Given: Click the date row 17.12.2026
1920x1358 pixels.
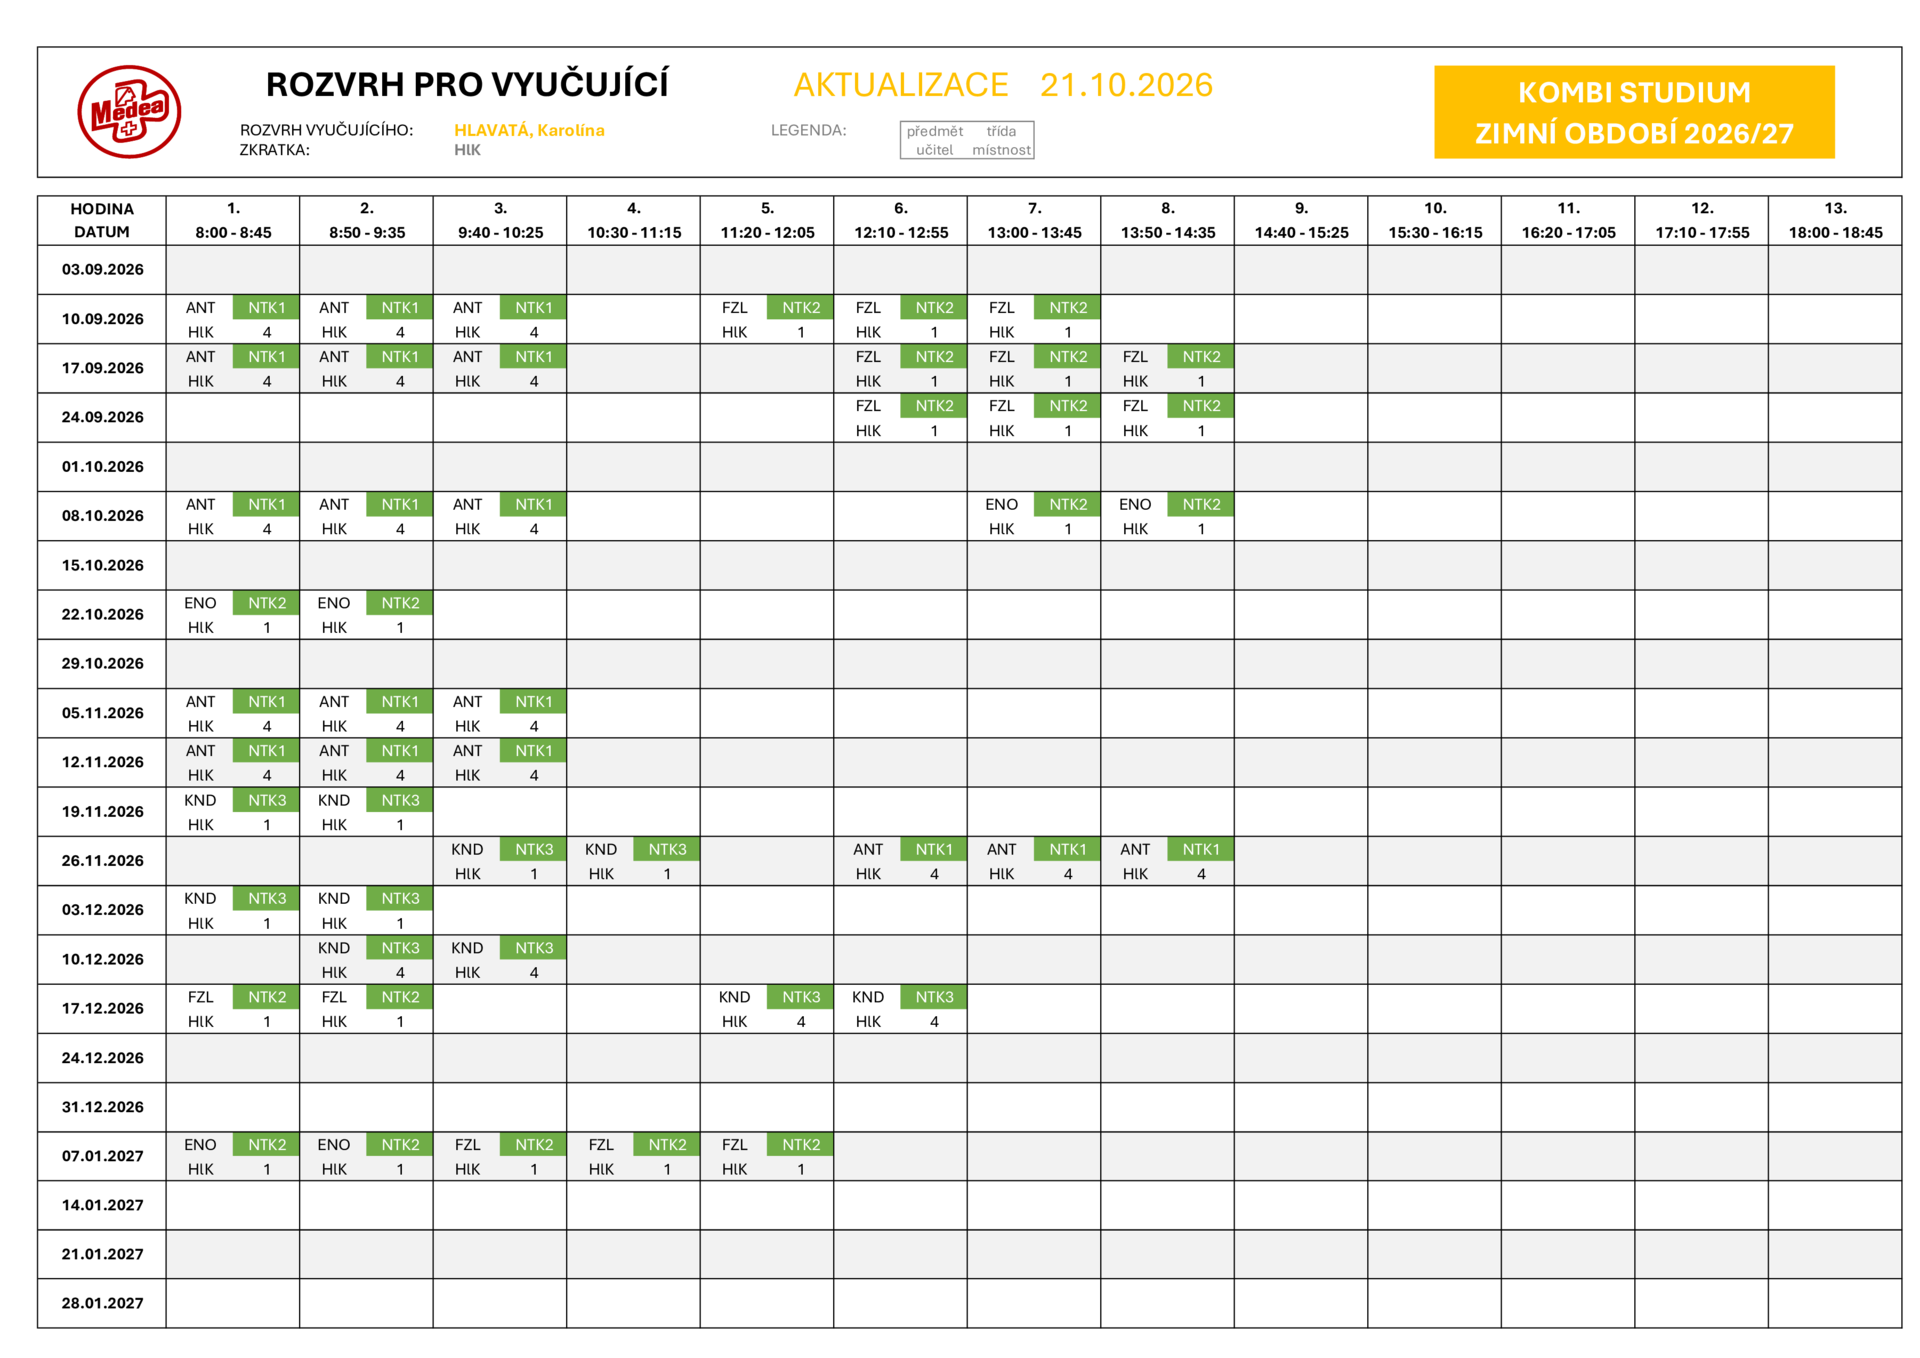Looking at the screenshot, I should pyautogui.click(x=102, y=1008).
